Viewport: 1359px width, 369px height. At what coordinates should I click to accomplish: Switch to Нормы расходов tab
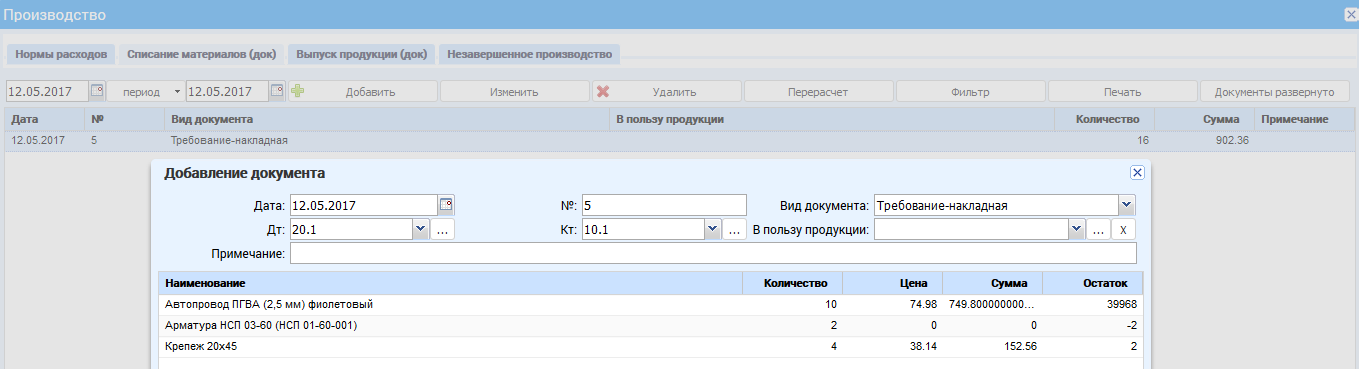pos(62,54)
